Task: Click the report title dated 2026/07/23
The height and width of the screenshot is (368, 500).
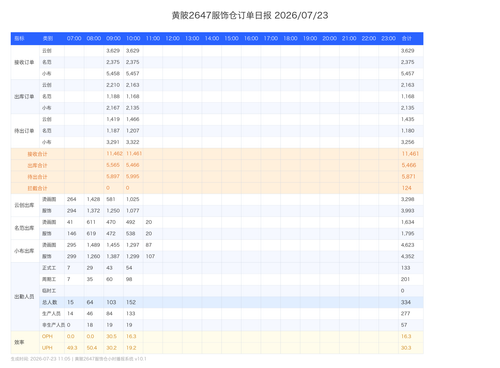Action: pyautogui.click(x=250, y=15)
